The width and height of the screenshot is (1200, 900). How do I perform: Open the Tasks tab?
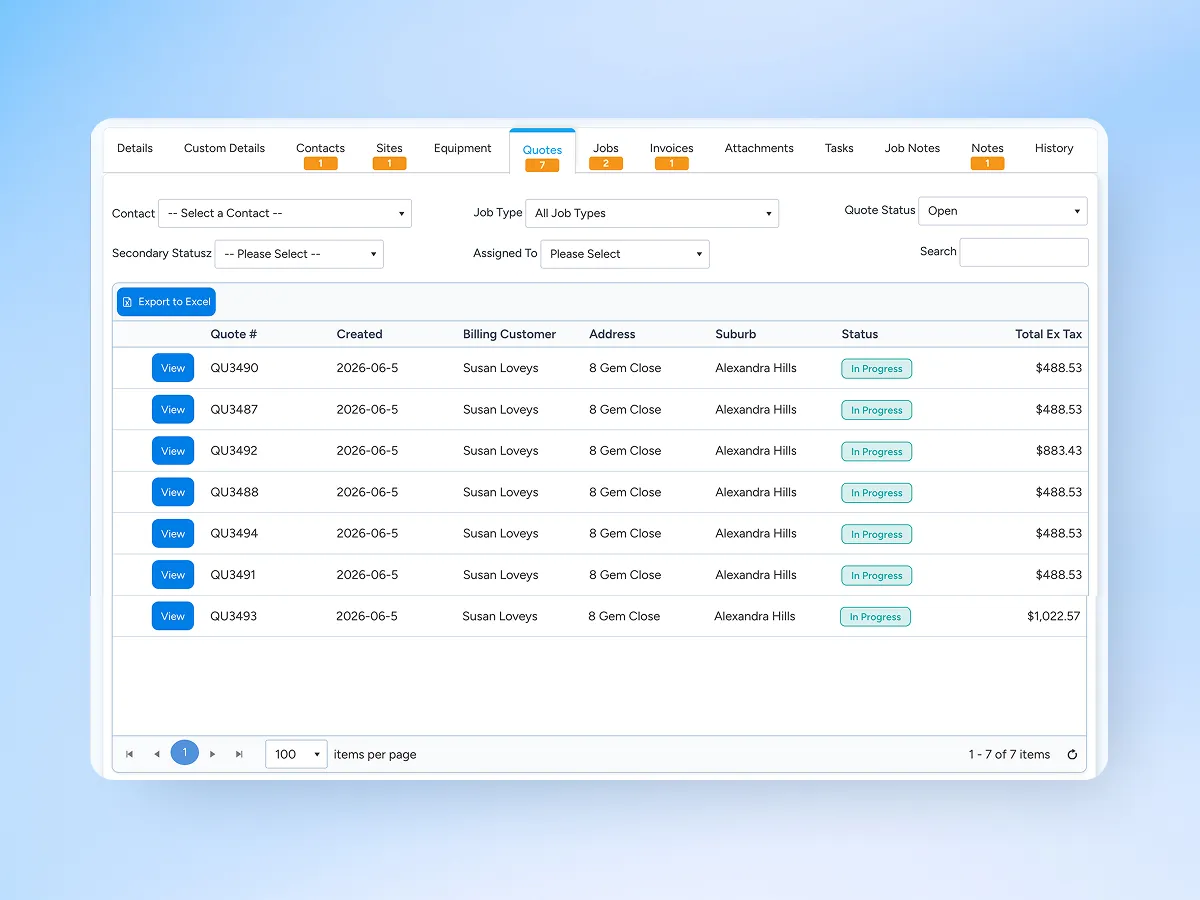839,148
